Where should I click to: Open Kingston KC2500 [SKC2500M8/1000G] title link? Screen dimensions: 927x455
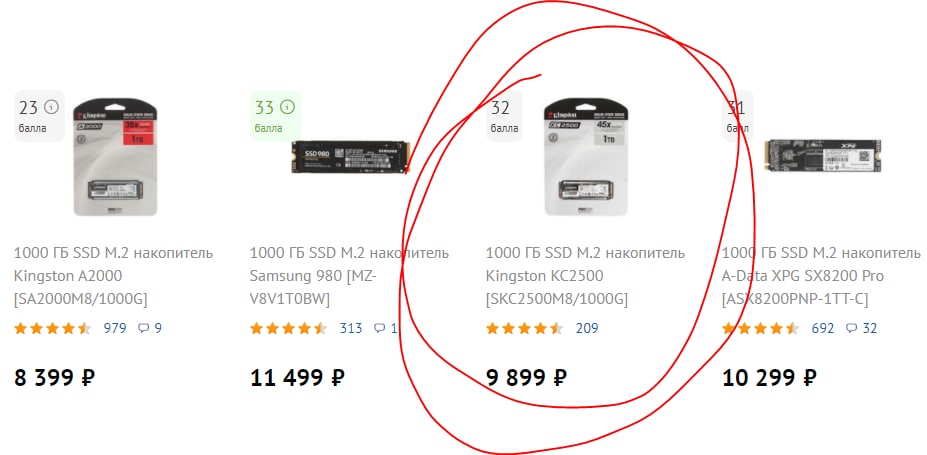[x=585, y=276]
